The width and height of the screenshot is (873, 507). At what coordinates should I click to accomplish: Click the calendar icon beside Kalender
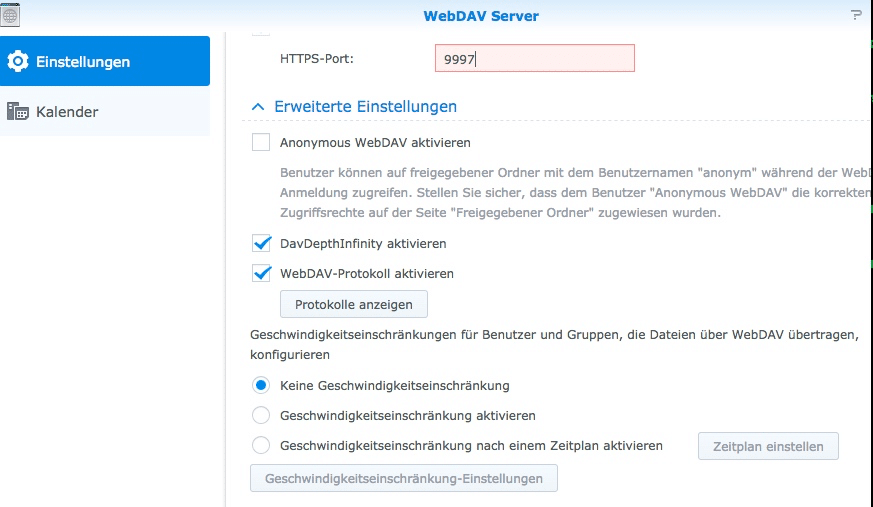[x=18, y=112]
